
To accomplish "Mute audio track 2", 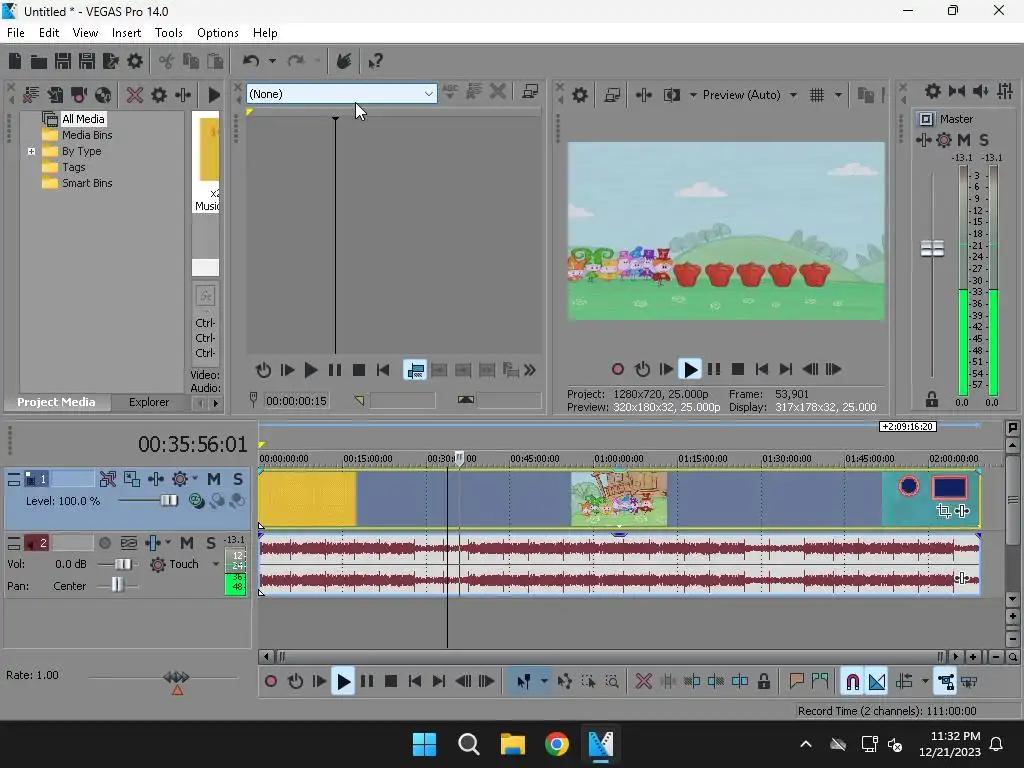I will pyautogui.click(x=187, y=543).
